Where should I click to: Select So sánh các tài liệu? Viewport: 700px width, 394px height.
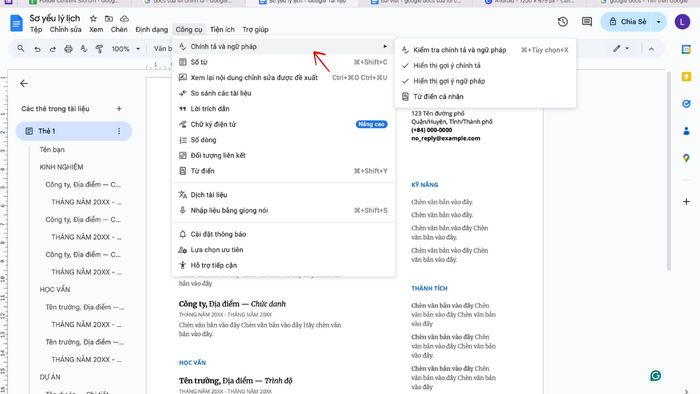[x=283, y=93]
